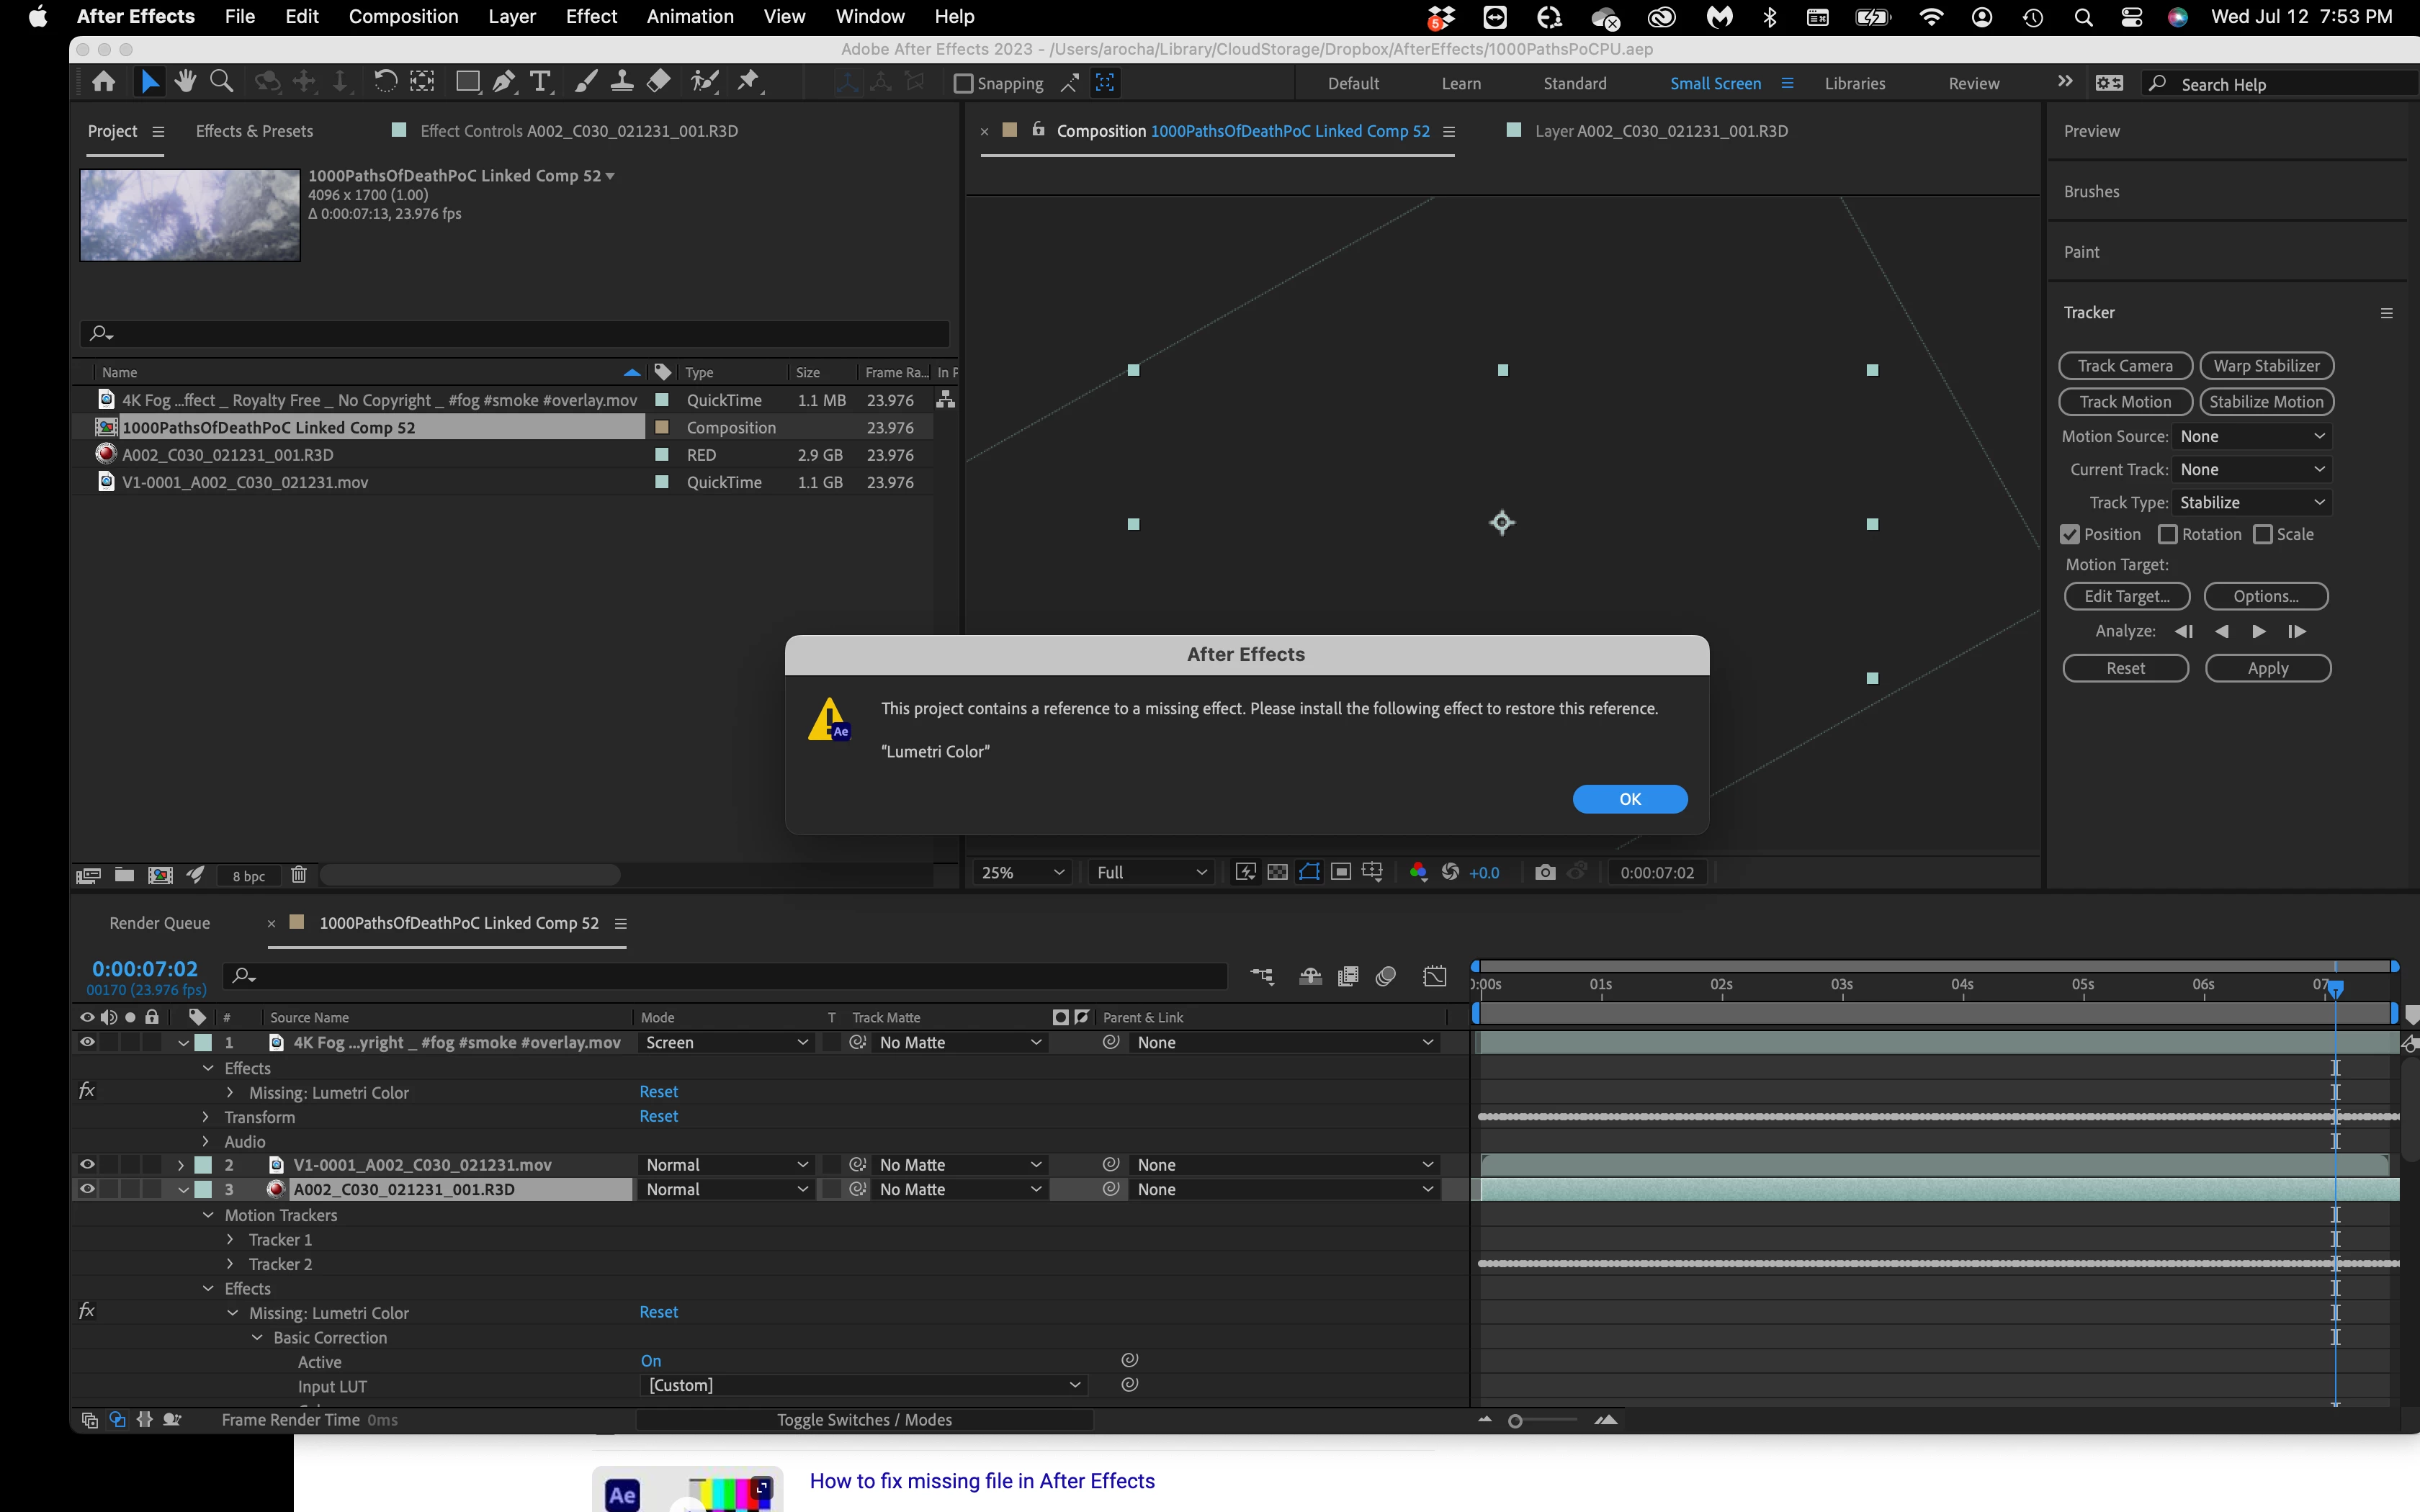
Task: Select the Clone Stamp tool
Action: pyautogui.click(x=621, y=82)
